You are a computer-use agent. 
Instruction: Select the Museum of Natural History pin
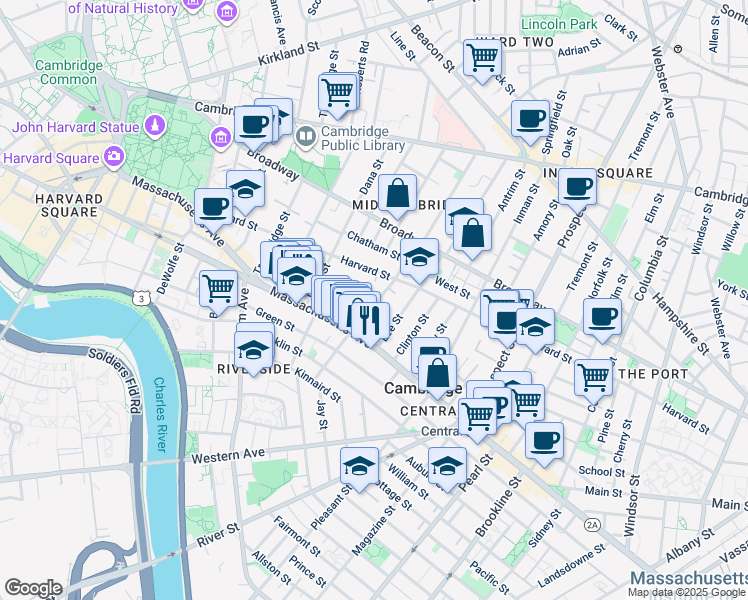[228, 10]
